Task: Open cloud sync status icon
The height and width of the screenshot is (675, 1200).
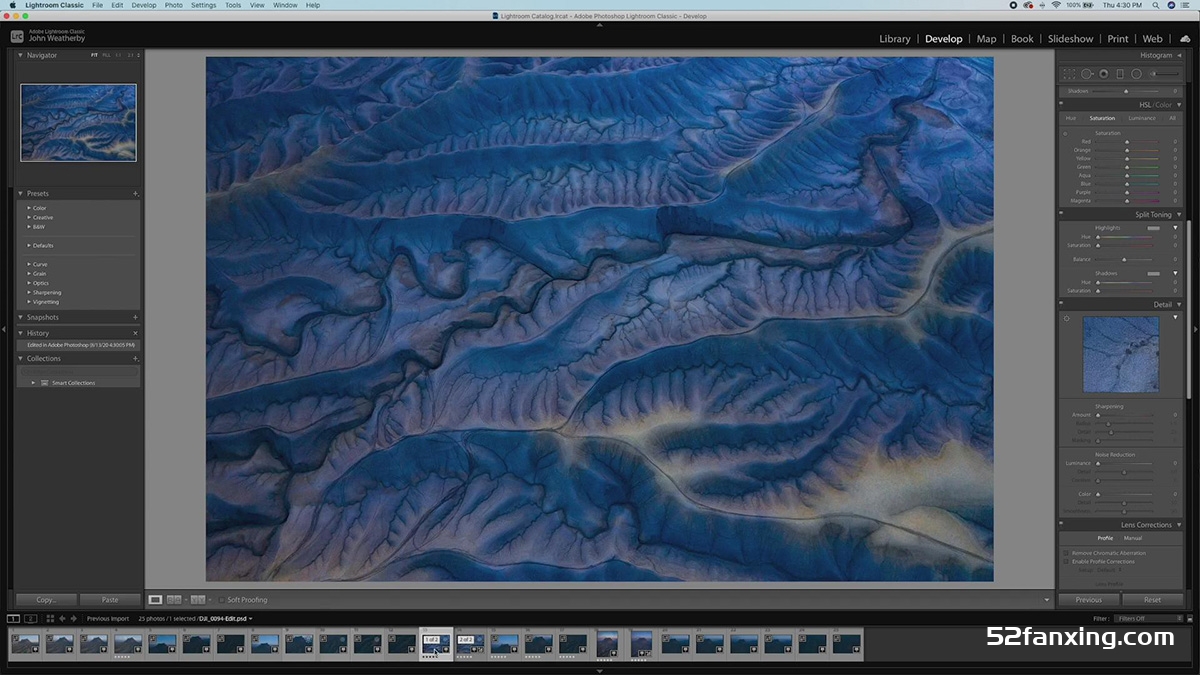Action: point(1185,39)
